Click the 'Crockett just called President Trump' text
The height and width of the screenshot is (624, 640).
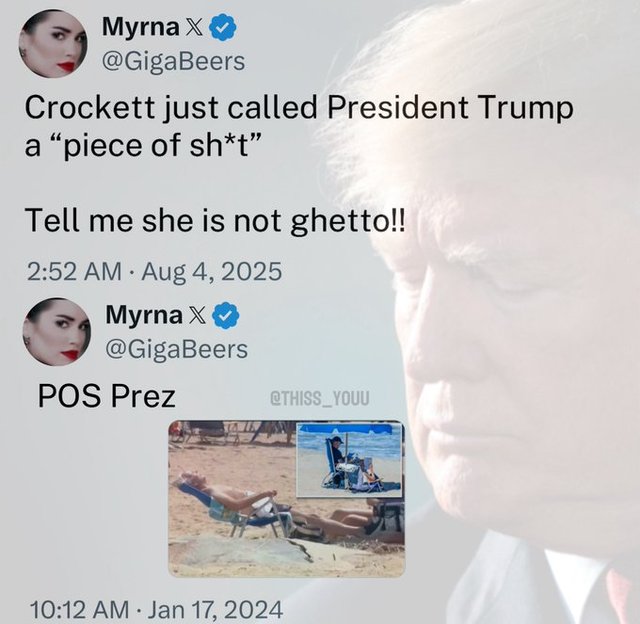[299, 108]
